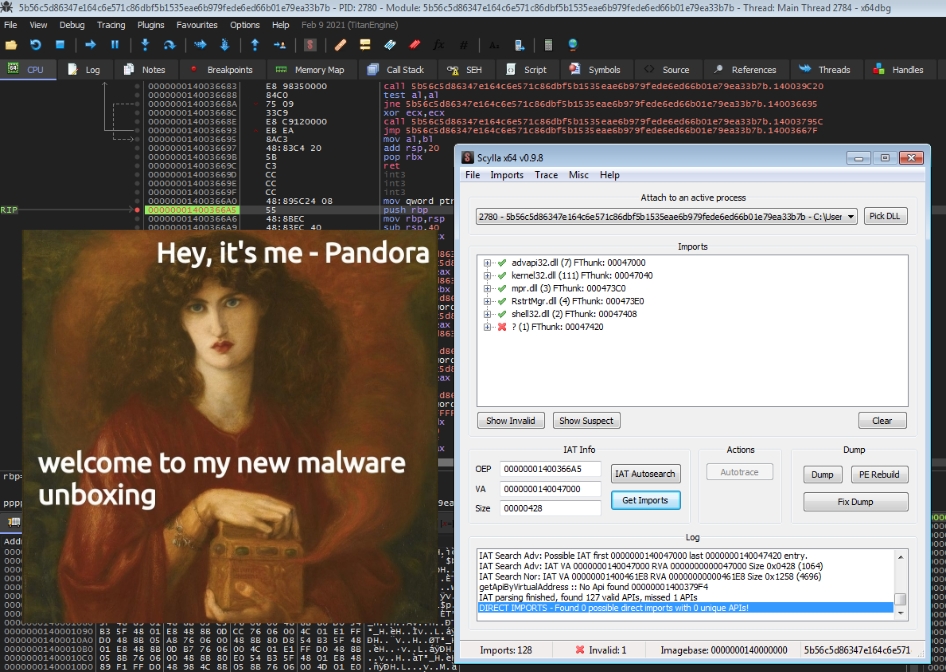Click the Step Over icon
Image resolution: width=946 pixels, height=672 pixels.
click(x=170, y=45)
